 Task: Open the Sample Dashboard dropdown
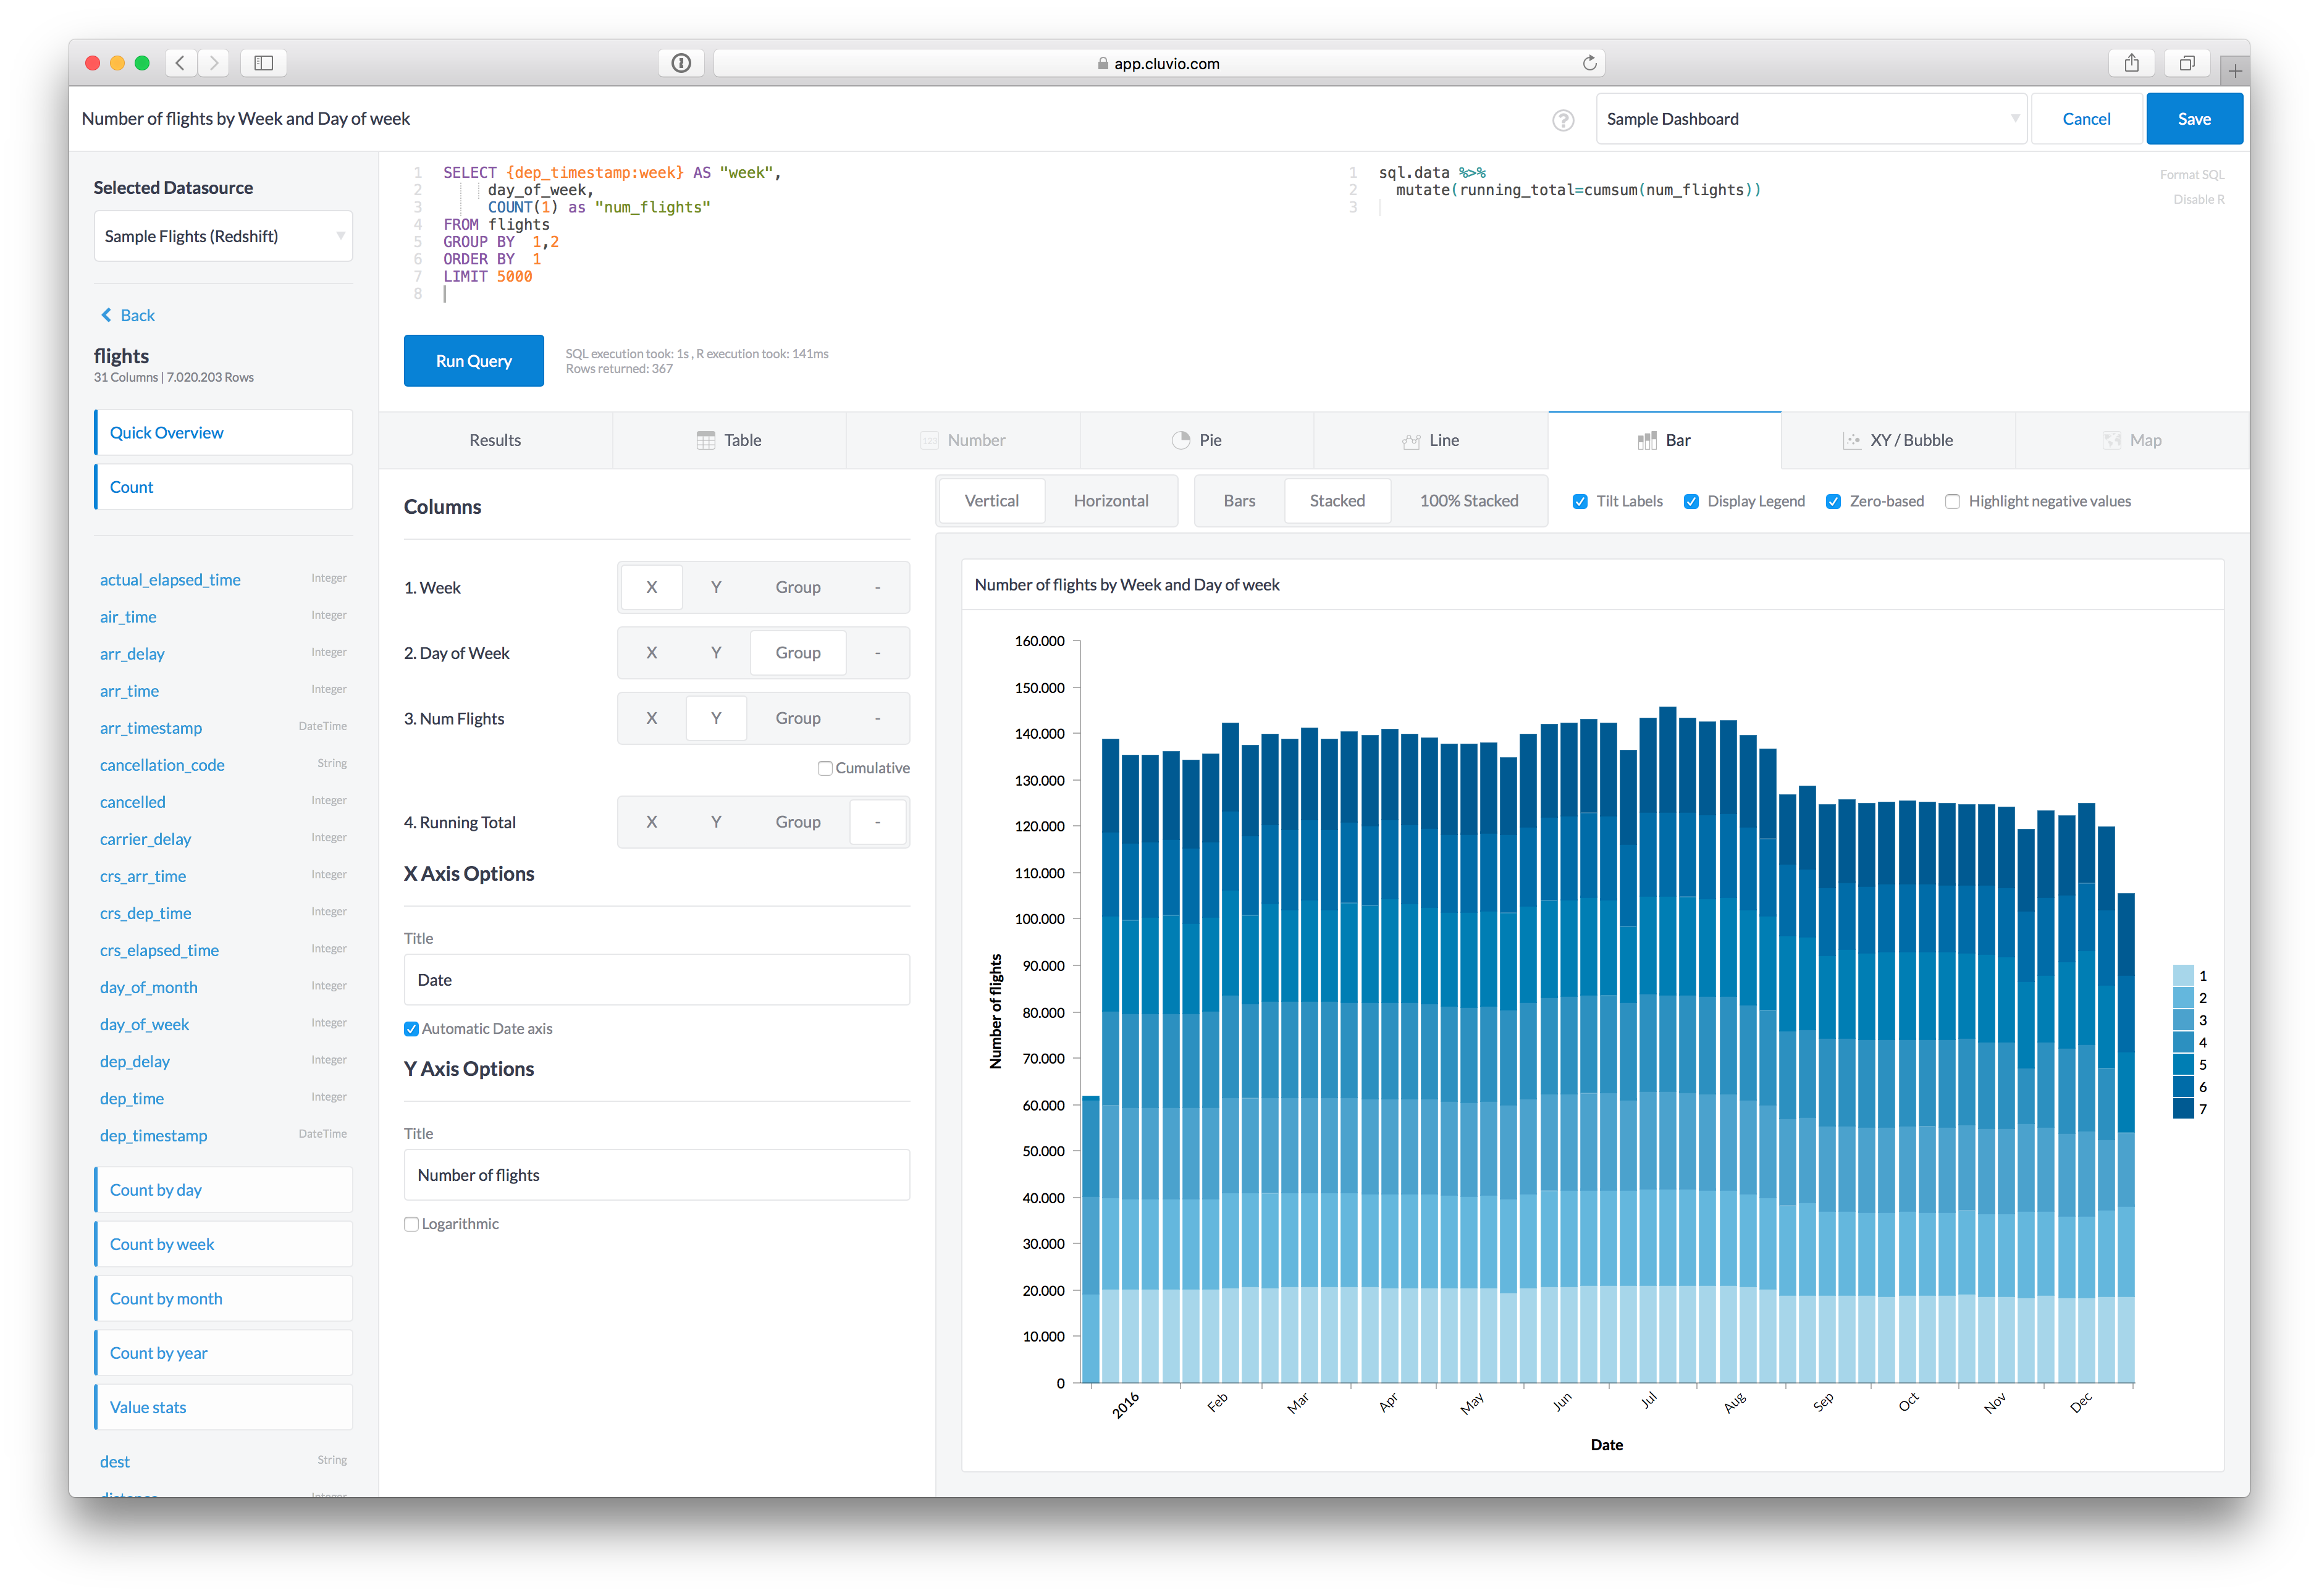[x=1811, y=119]
